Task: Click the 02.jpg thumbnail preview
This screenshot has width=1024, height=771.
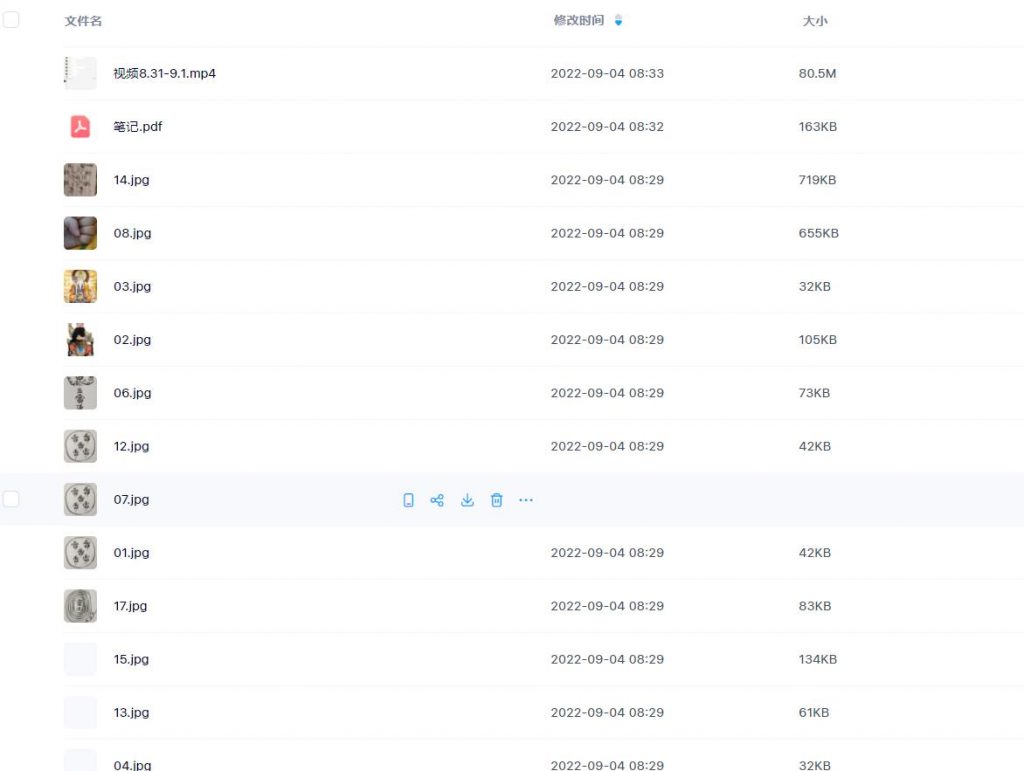Action: click(80, 340)
